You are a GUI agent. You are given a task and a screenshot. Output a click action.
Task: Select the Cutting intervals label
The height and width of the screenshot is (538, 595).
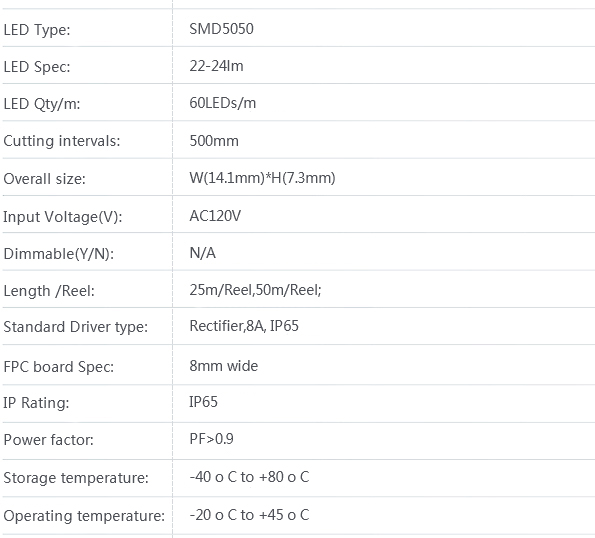coord(62,141)
